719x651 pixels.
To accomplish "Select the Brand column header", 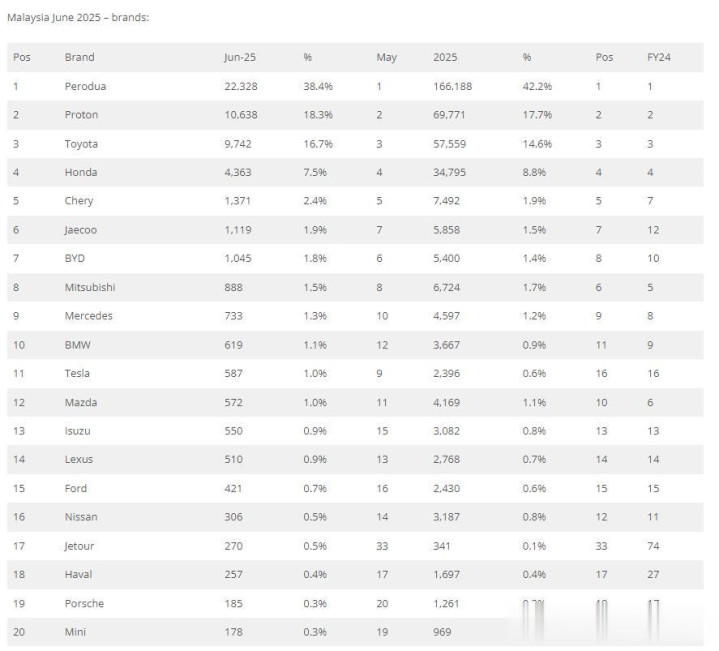I will click(79, 57).
